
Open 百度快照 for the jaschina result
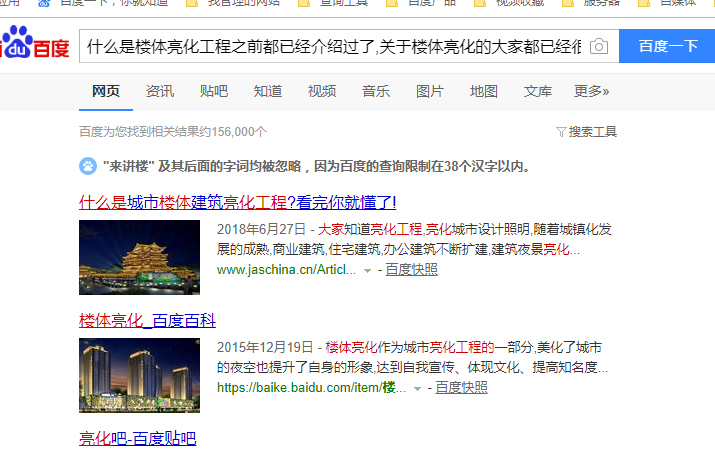point(411,270)
